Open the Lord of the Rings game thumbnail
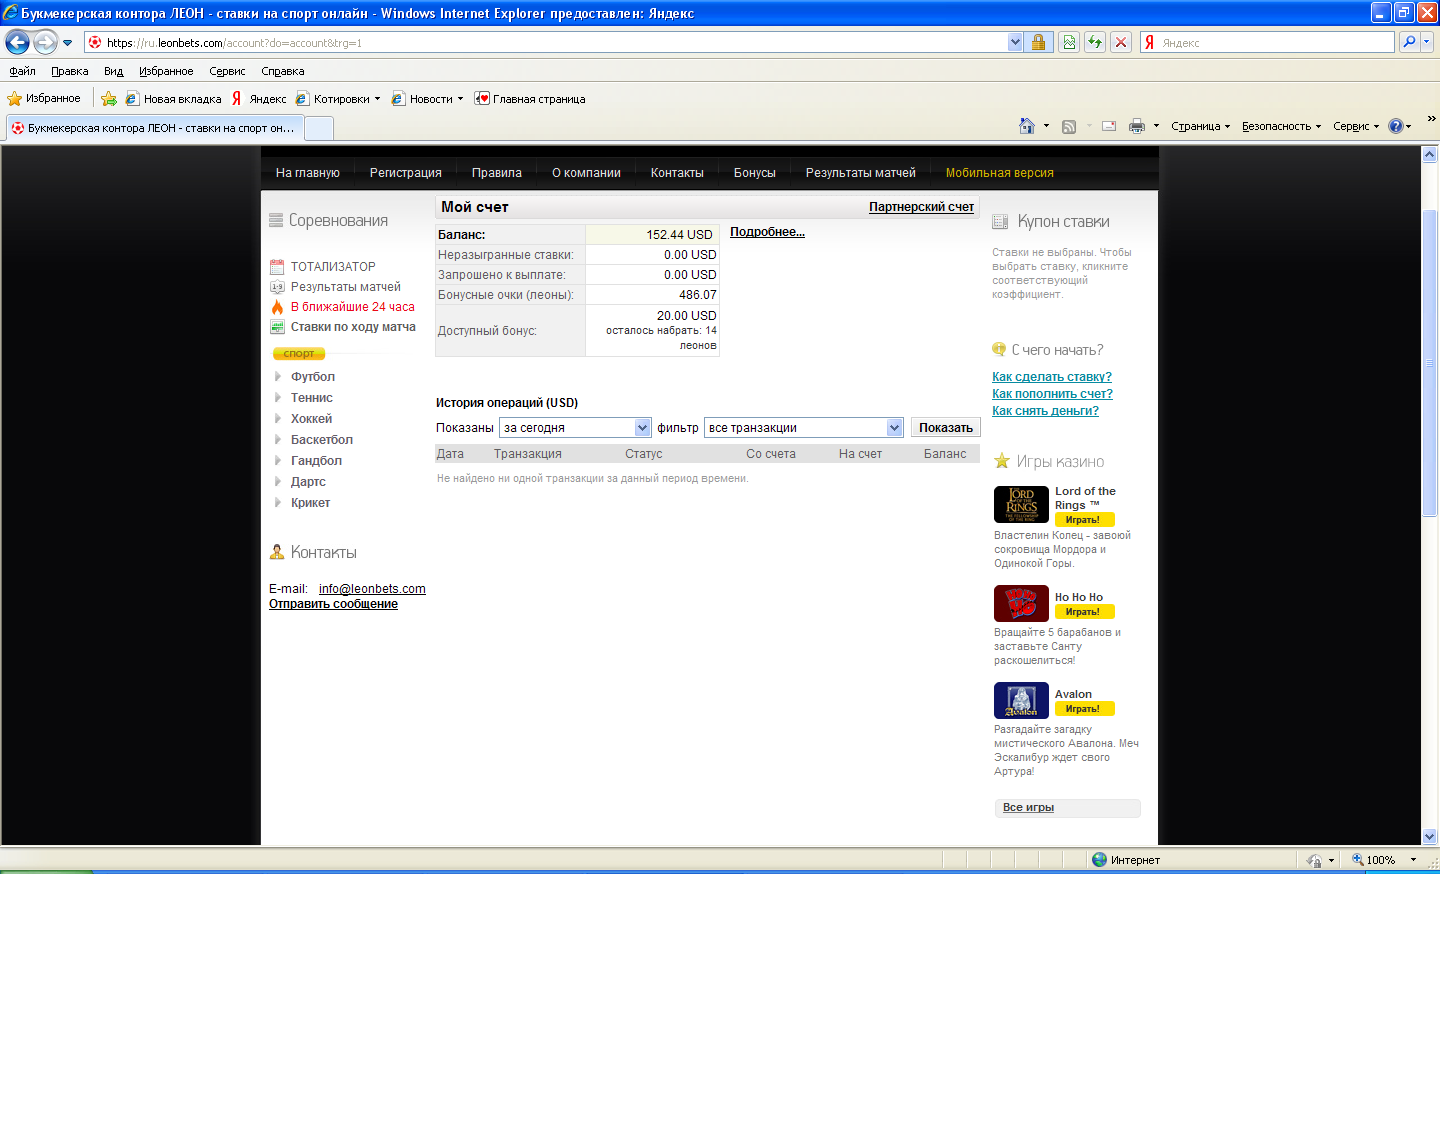 point(1021,504)
